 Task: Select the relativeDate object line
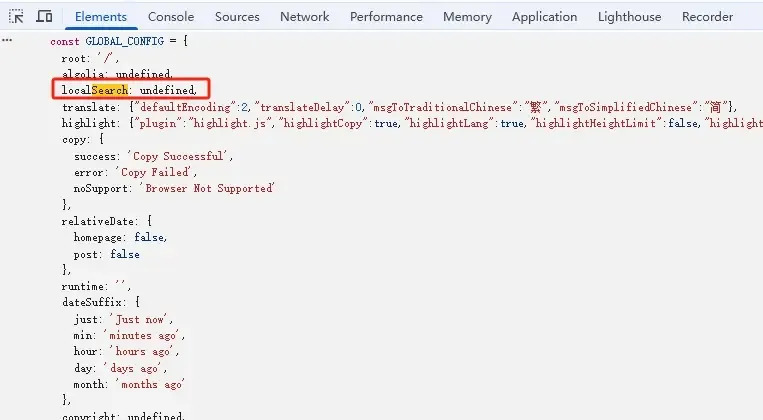[107, 221]
